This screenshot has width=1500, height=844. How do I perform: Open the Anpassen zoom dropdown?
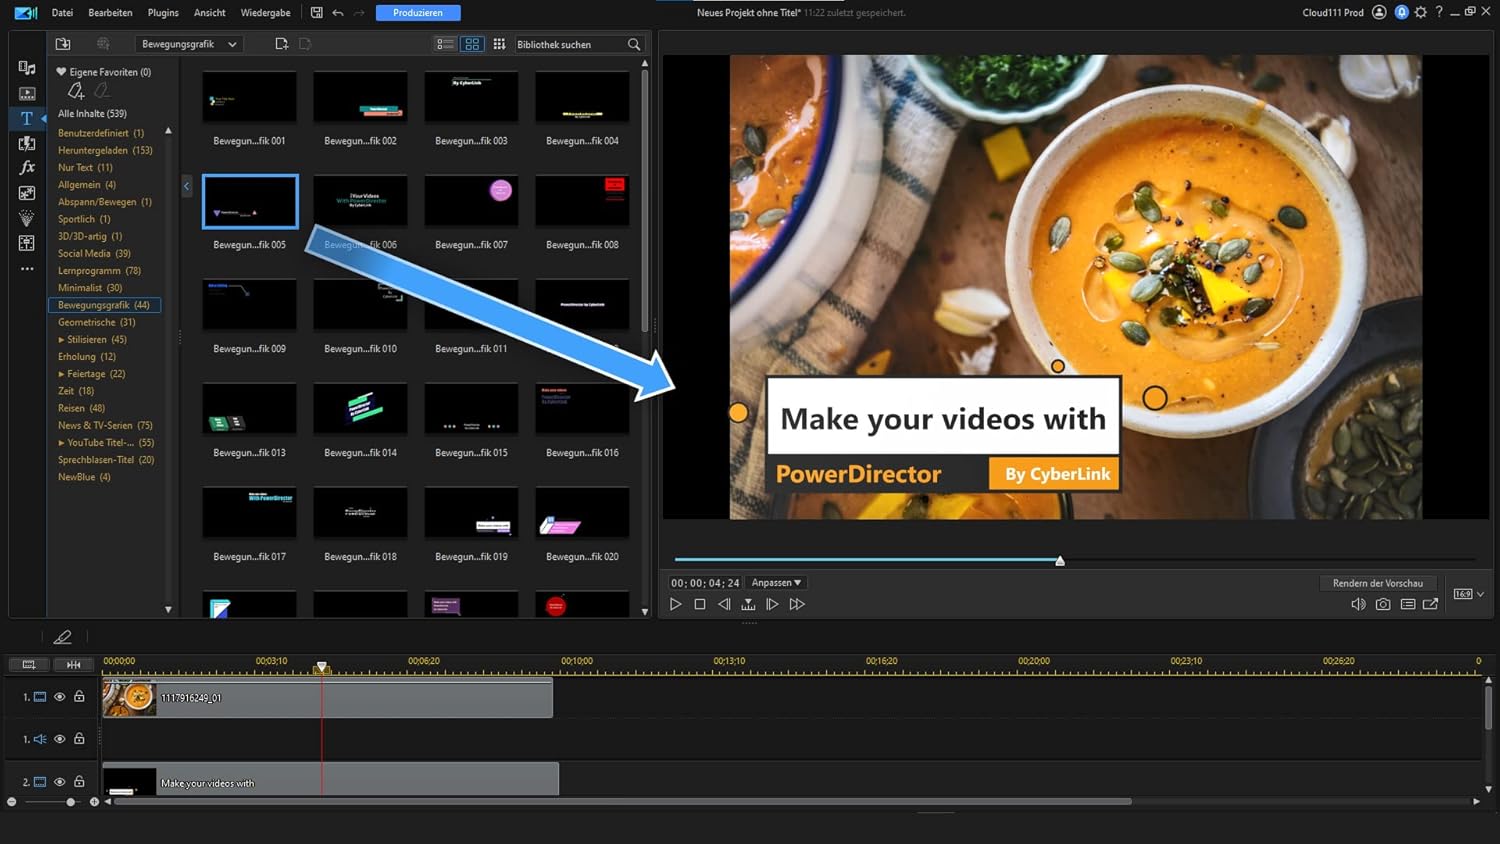[x=776, y=583]
